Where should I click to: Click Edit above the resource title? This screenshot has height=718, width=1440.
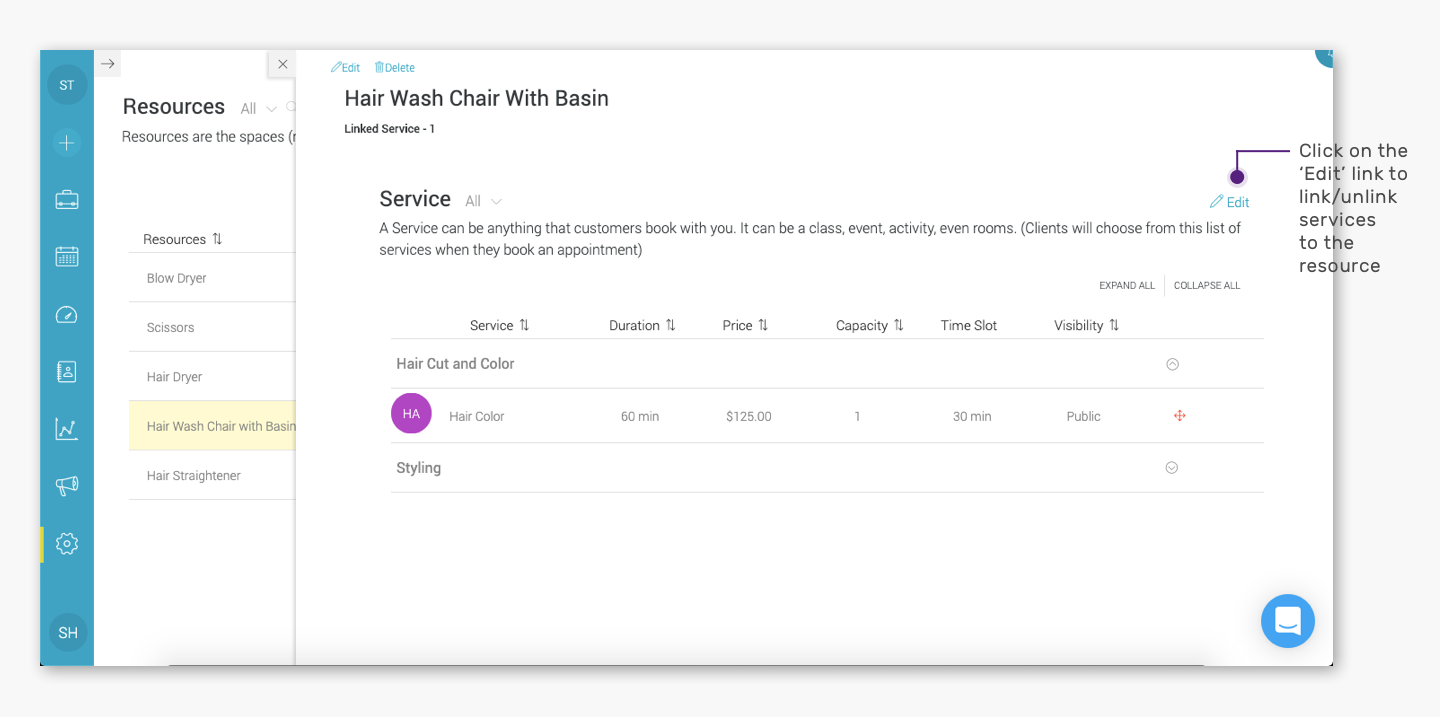[x=345, y=68]
